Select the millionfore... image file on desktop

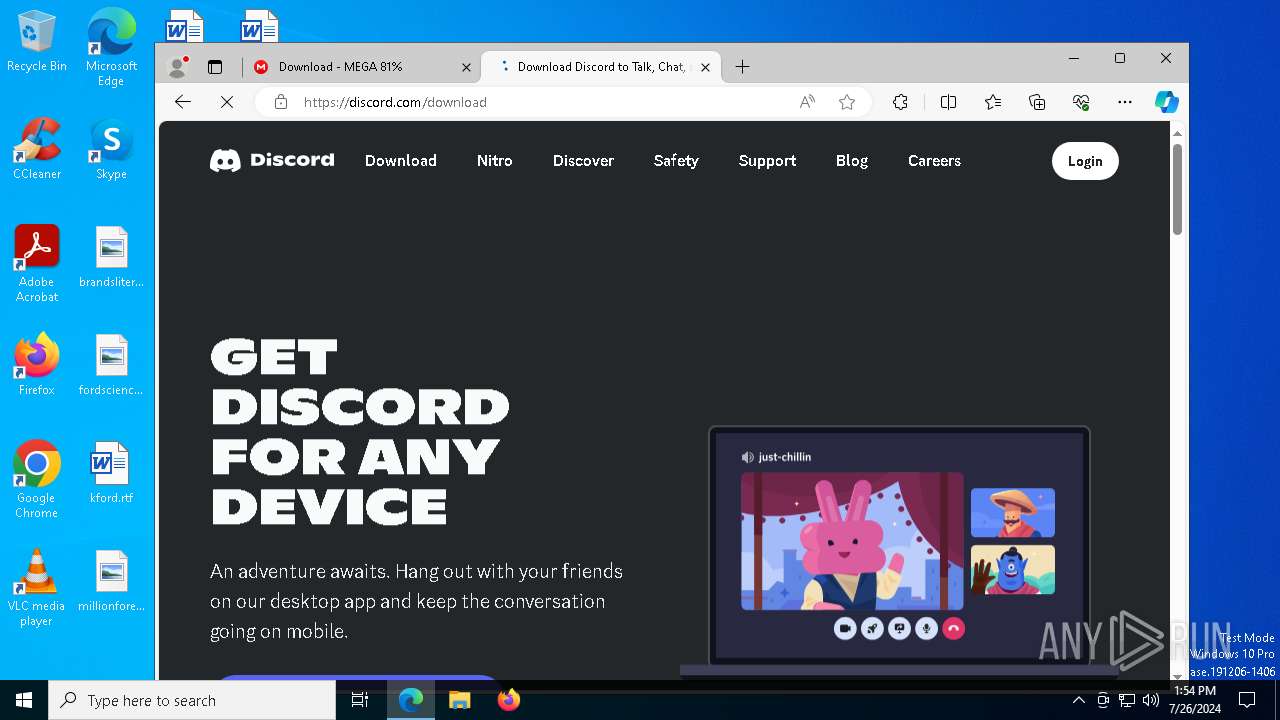111,580
